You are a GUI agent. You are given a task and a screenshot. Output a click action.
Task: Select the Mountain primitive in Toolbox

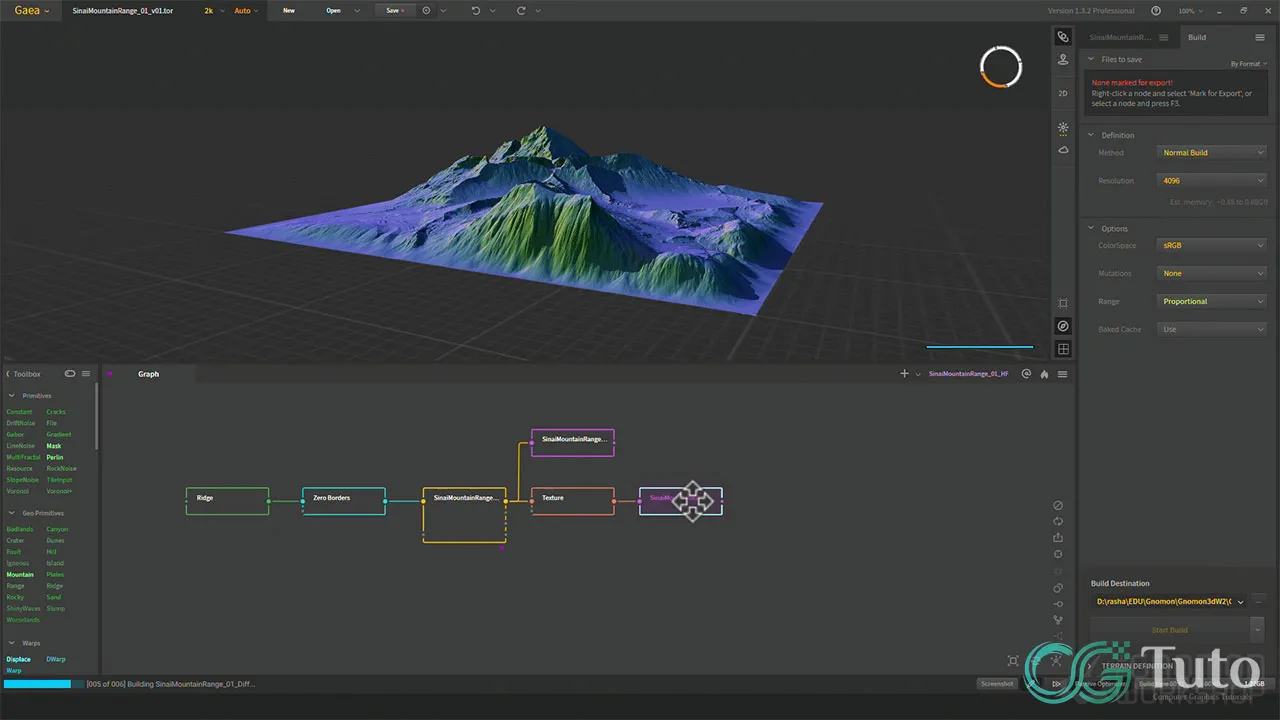(20, 574)
